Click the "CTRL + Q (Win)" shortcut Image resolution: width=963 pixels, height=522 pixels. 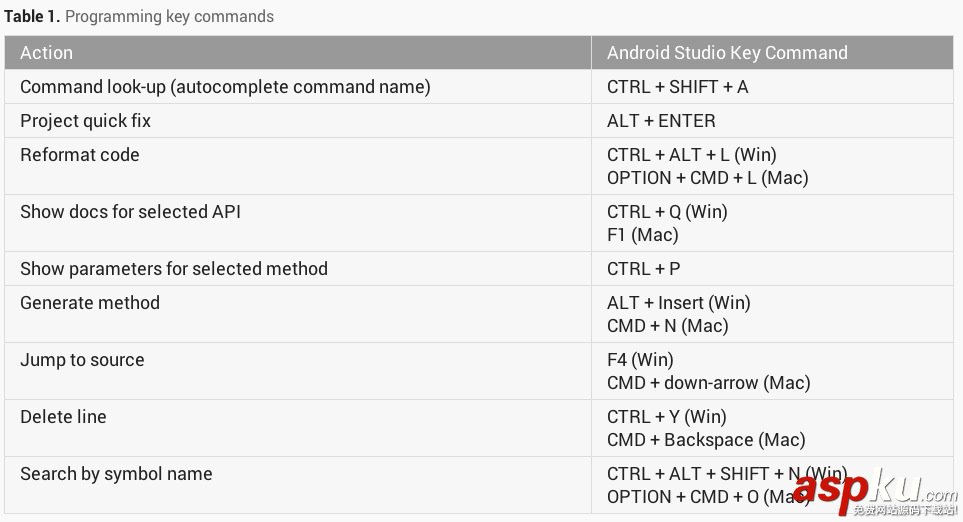667,212
